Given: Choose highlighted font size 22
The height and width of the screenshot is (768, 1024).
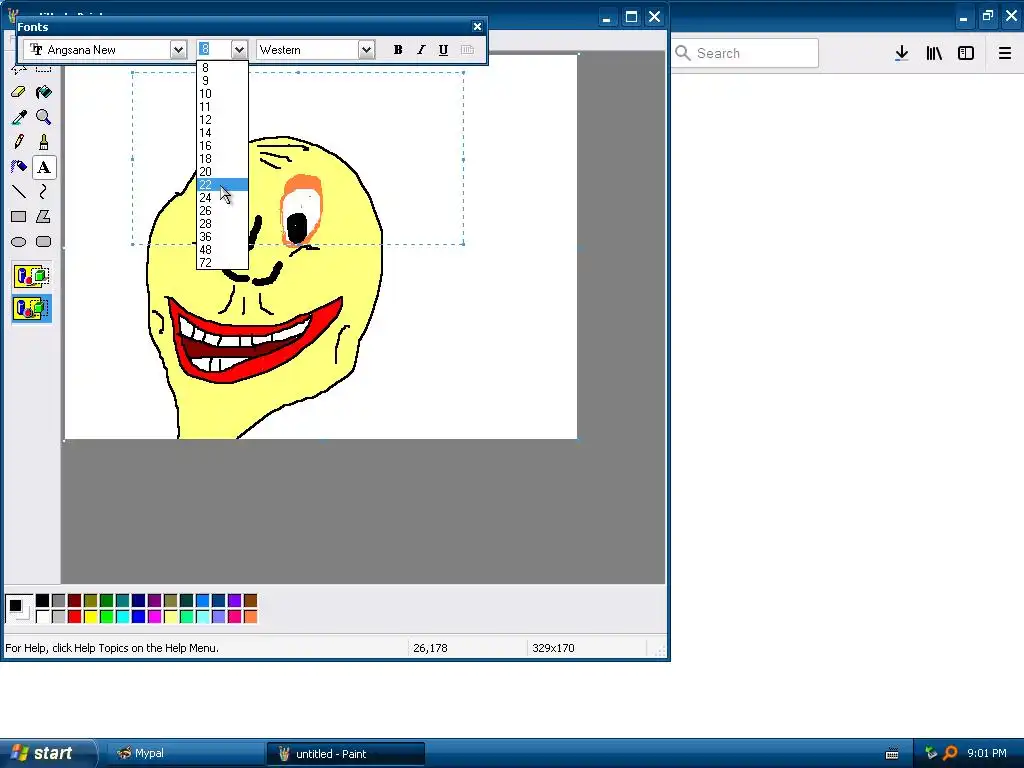Looking at the screenshot, I should [222, 185].
